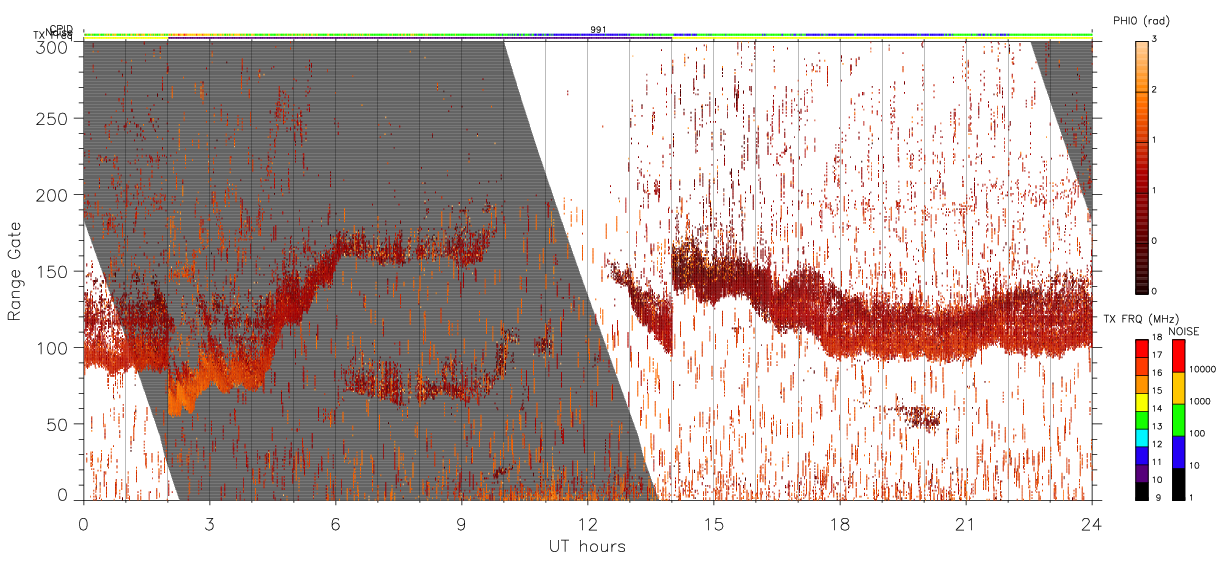
Task: Click x-axis tick label '12'
Action: point(587,524)
